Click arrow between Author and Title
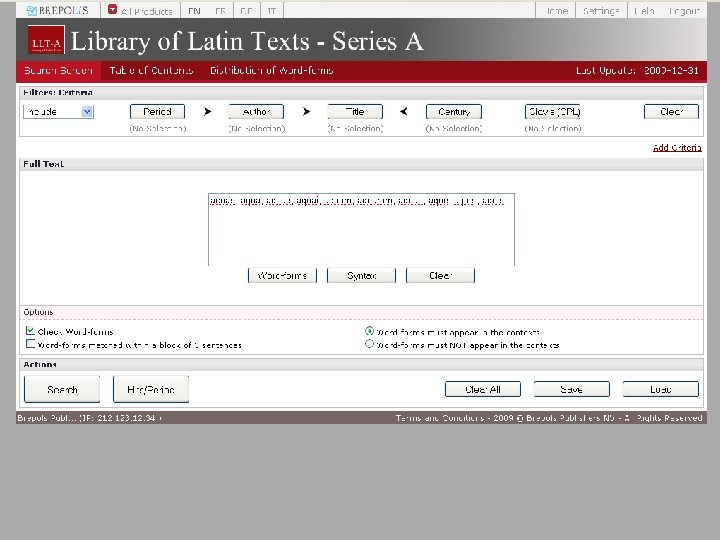Screen dimensions: 720x540 [x=306, y=111]
